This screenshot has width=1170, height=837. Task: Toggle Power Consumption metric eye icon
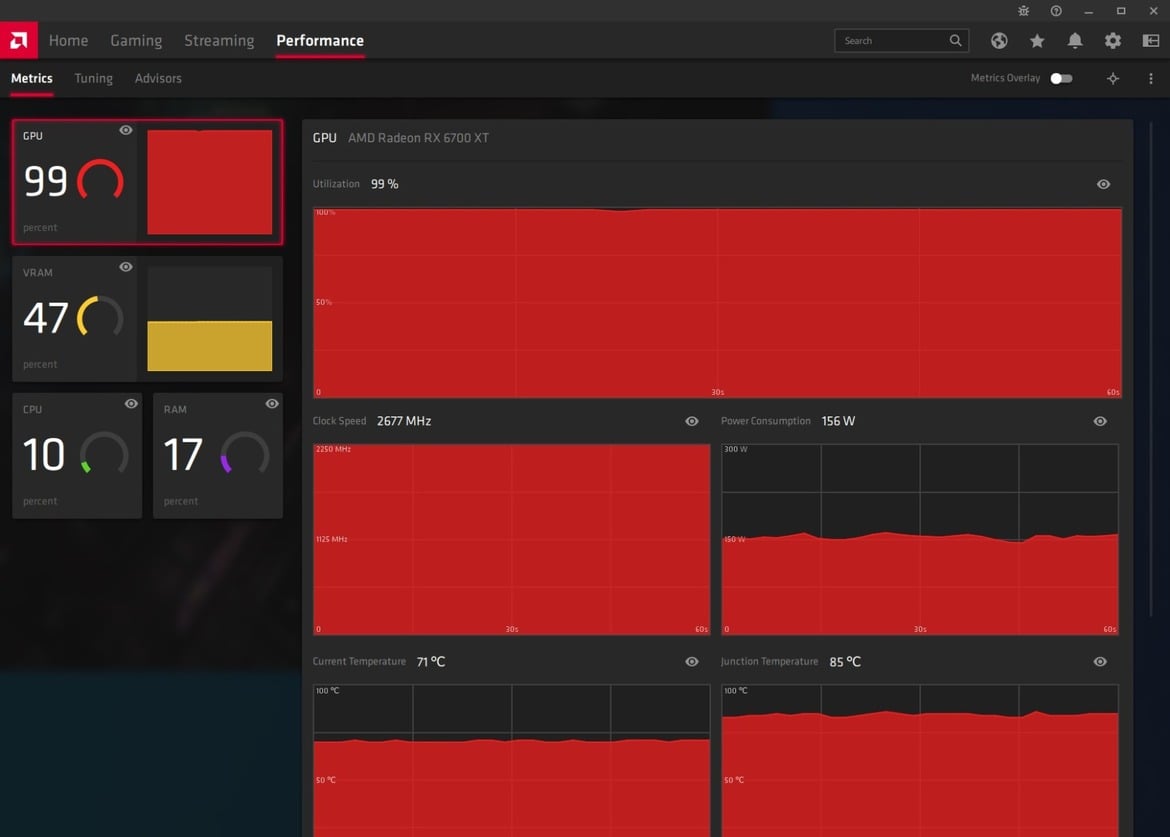point(1100,421)
